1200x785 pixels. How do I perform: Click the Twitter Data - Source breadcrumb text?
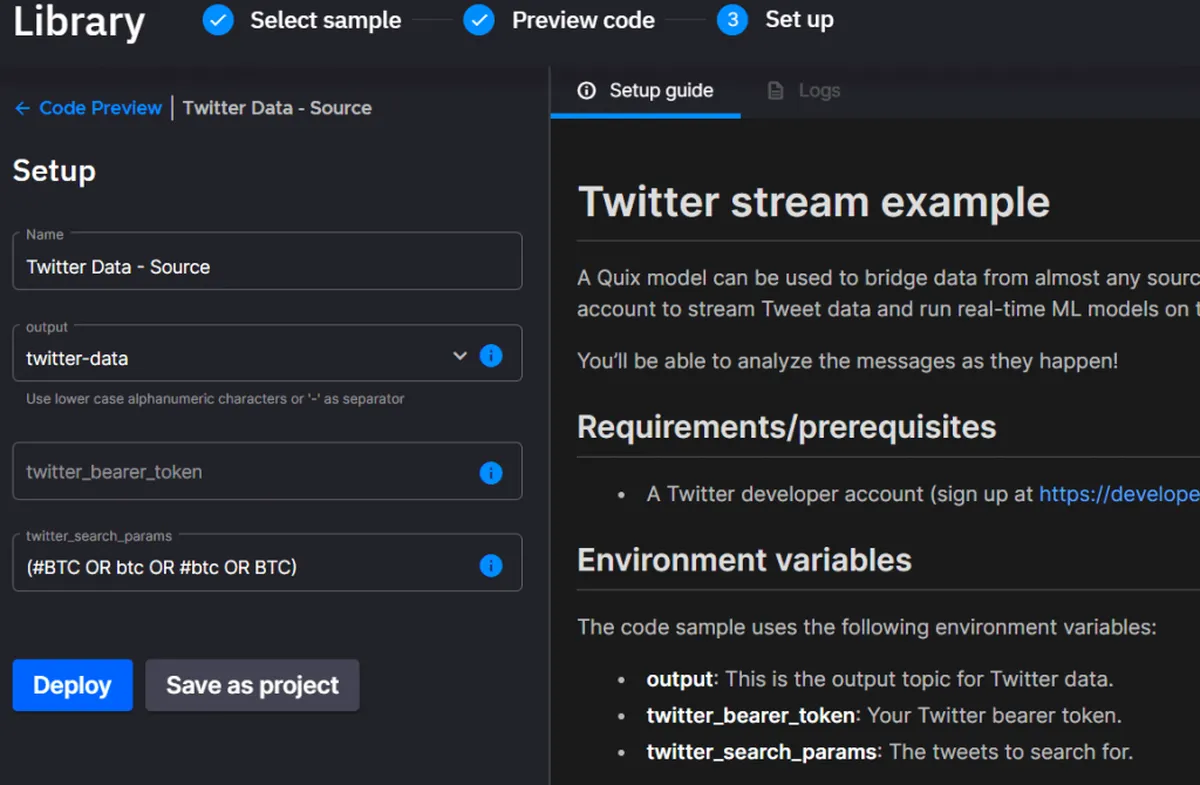[277, 108]
